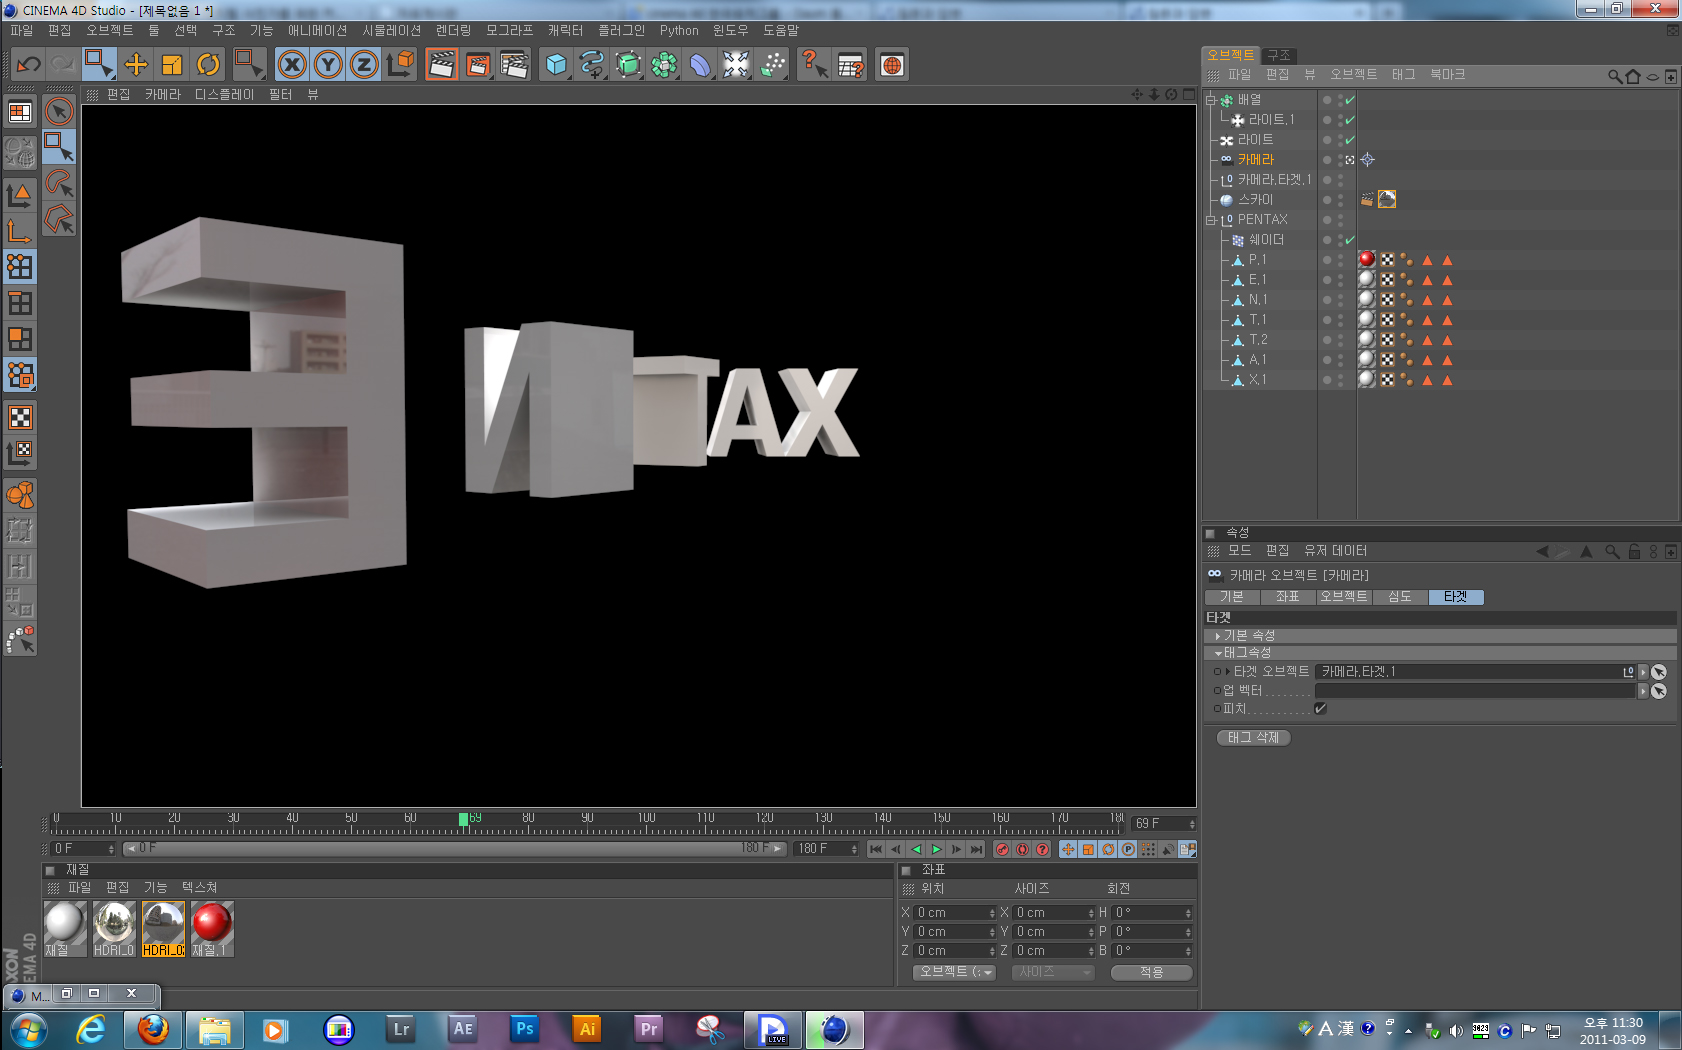Click the record keyframe button
Viewport: 1682px width, 1050px height.
(1002, 849)
